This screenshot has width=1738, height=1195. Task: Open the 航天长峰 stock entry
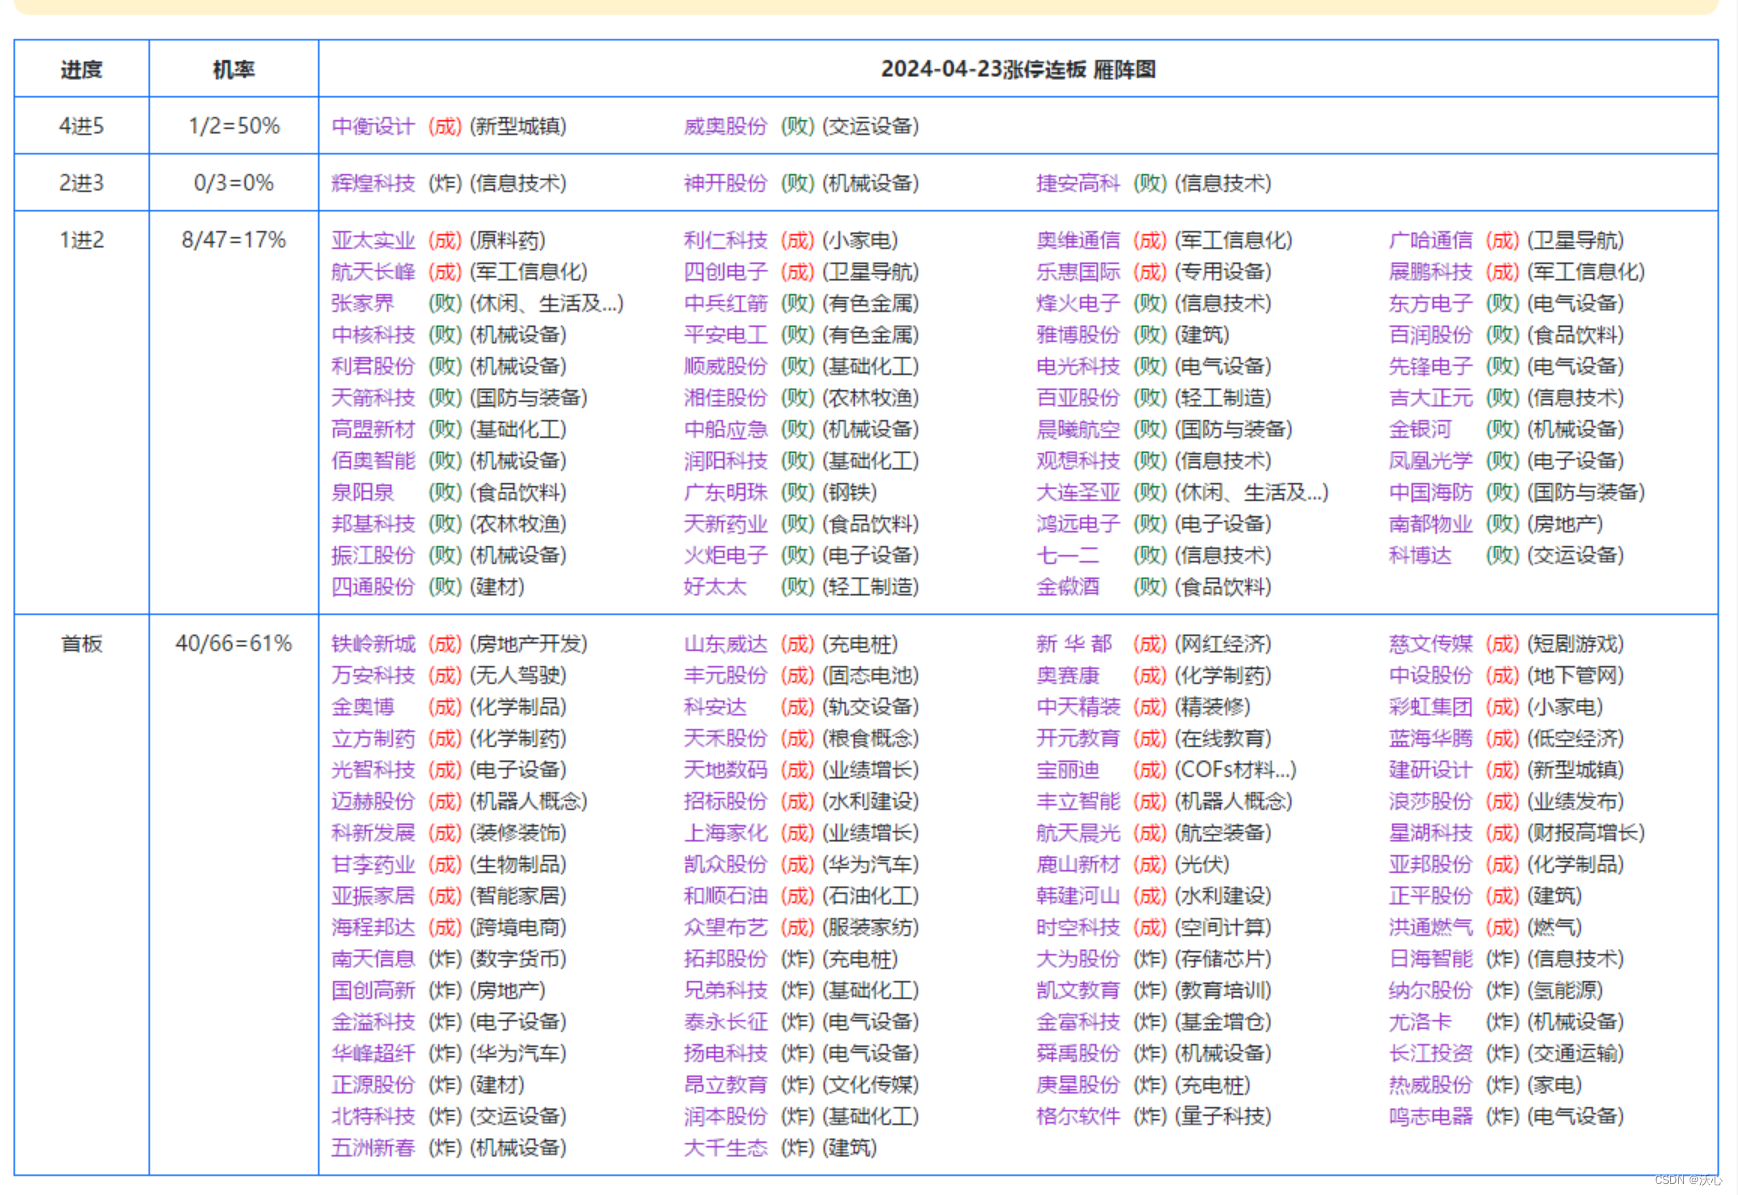point(373,272)
